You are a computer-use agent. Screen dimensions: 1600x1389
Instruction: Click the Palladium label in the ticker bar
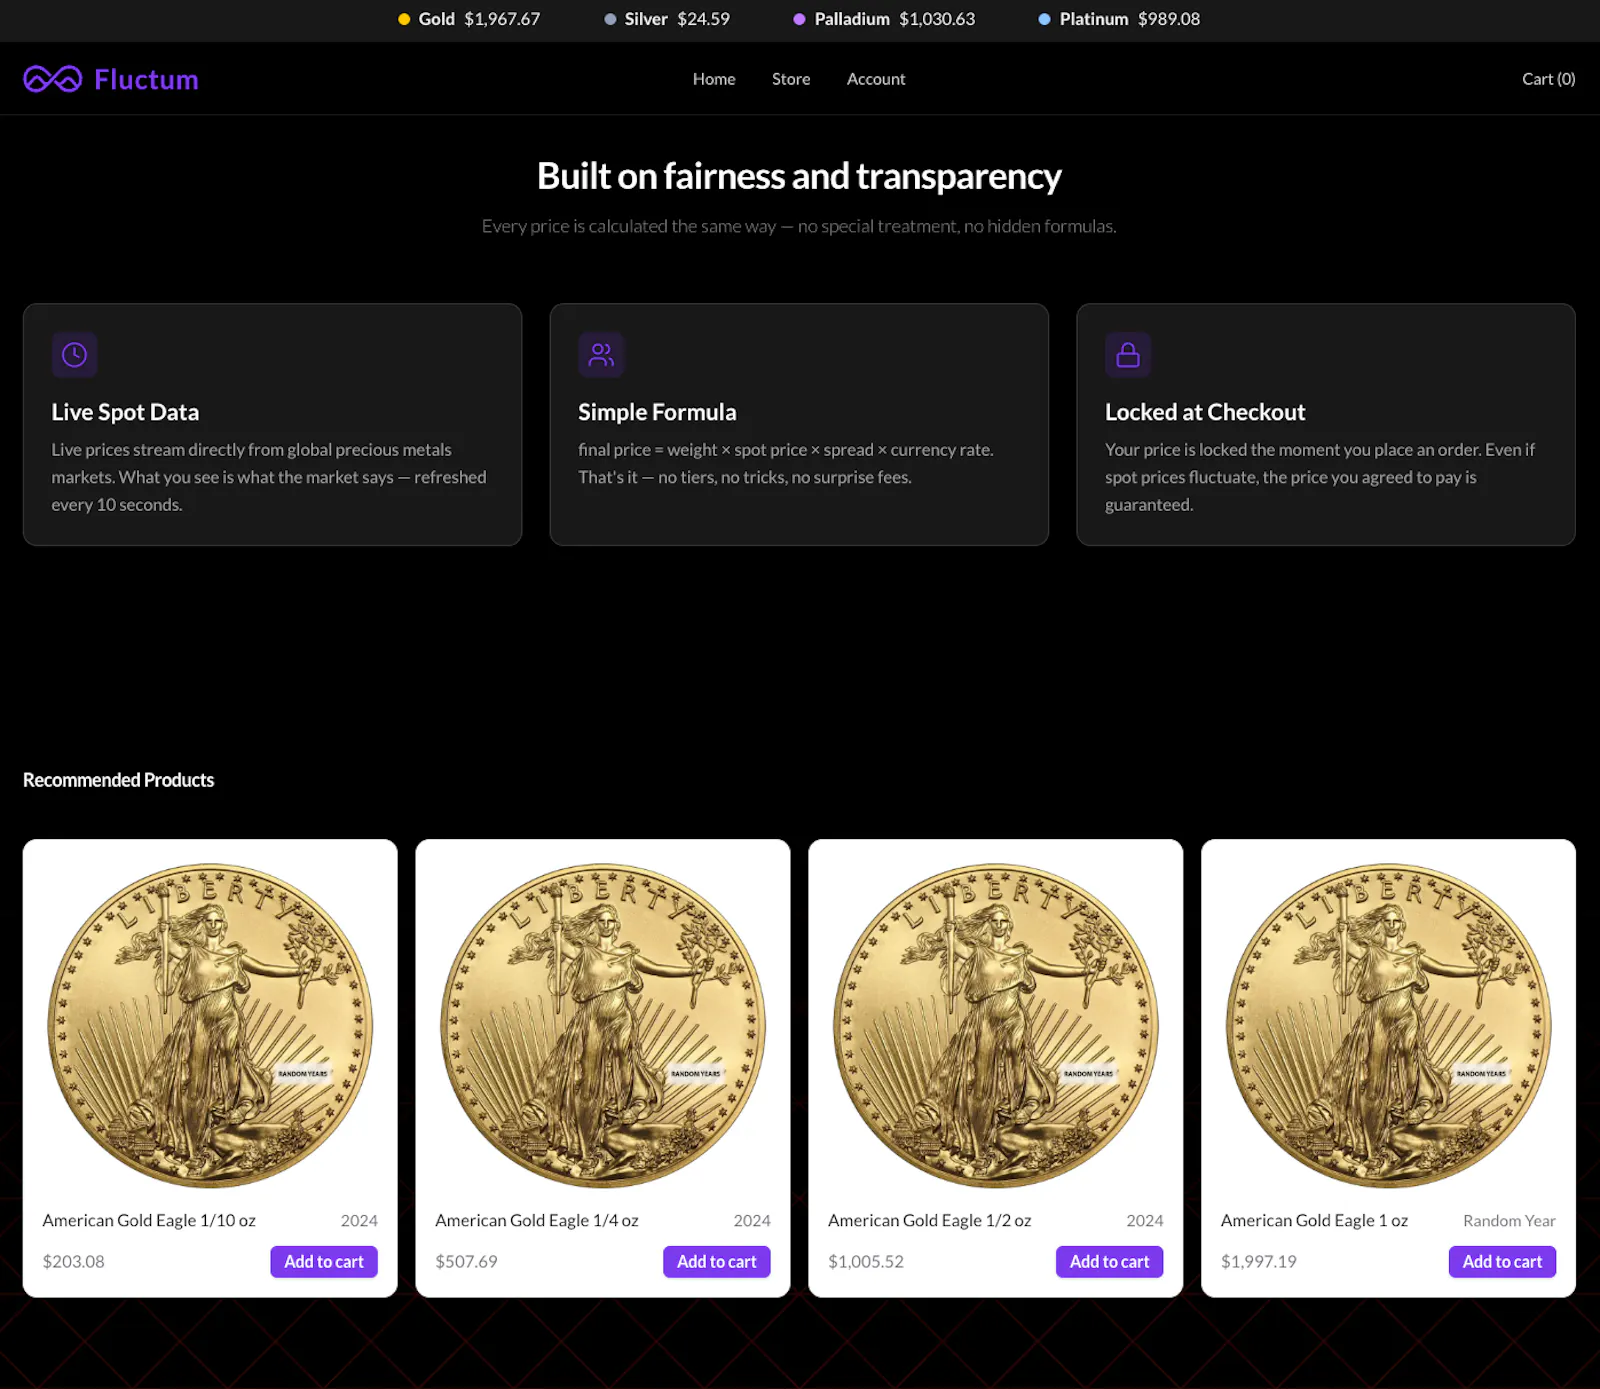click(x=852, y=19)
